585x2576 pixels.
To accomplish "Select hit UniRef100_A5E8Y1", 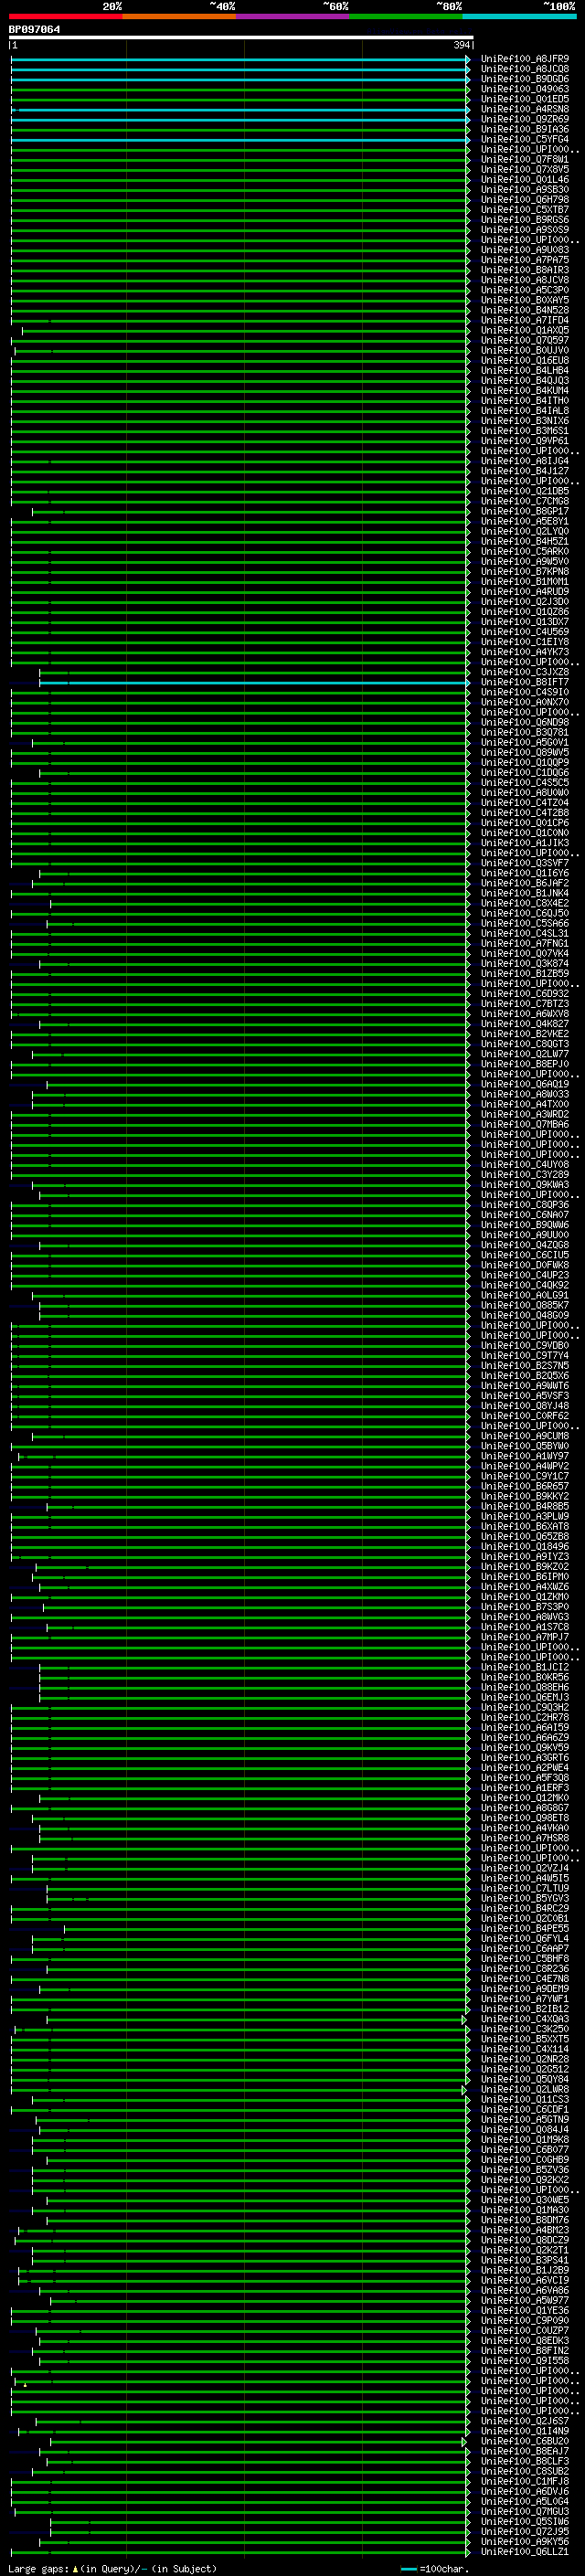I will click(x=524, y=521).
